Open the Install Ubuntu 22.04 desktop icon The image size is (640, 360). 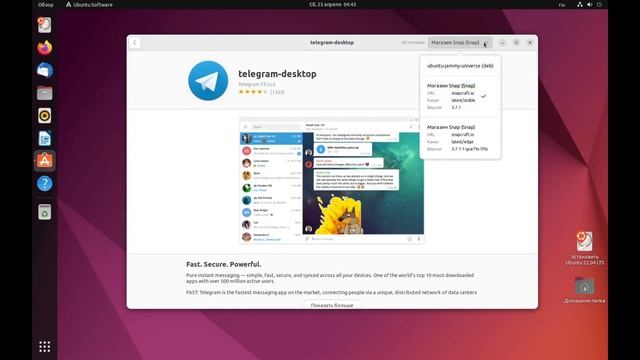[x=584, y=248]
